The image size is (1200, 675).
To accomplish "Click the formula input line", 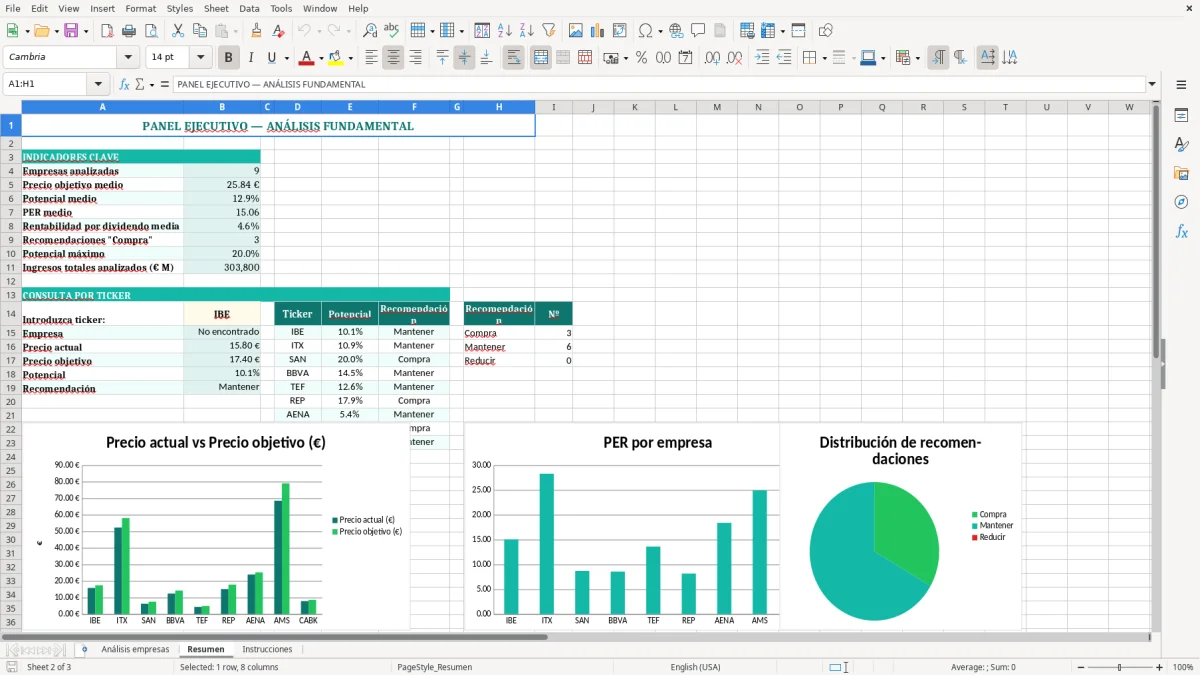I will tap(658, 84).
